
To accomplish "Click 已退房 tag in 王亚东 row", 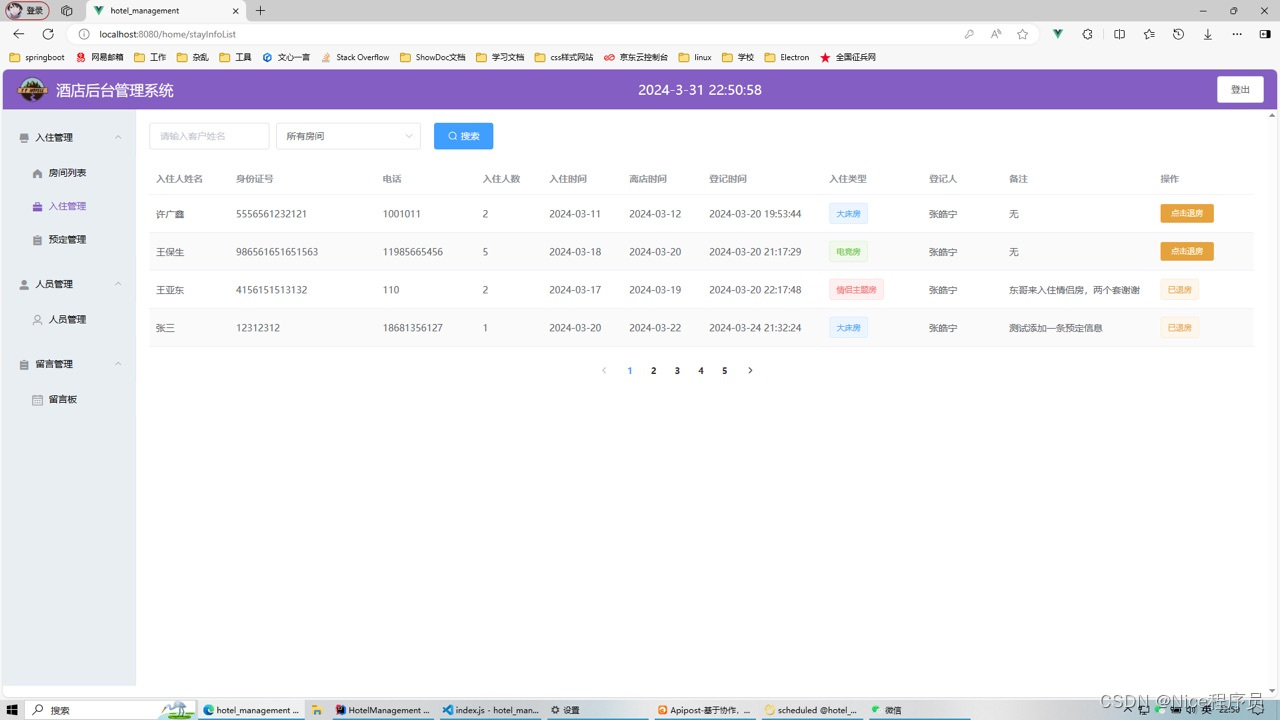I will point(1180,290).
